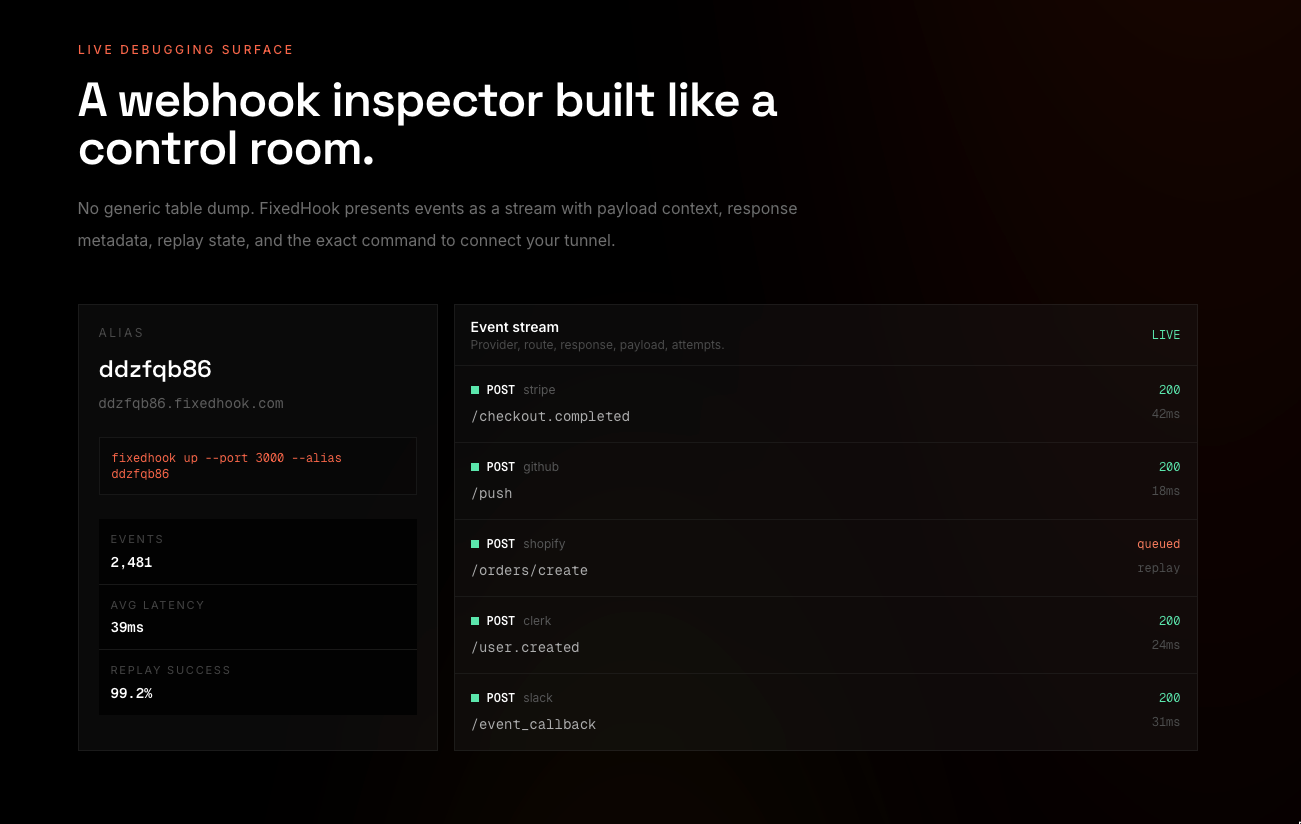This screenshot has width=1301, height=824.
Task: Select the fixedhook up command text
Action: (226, 466)
